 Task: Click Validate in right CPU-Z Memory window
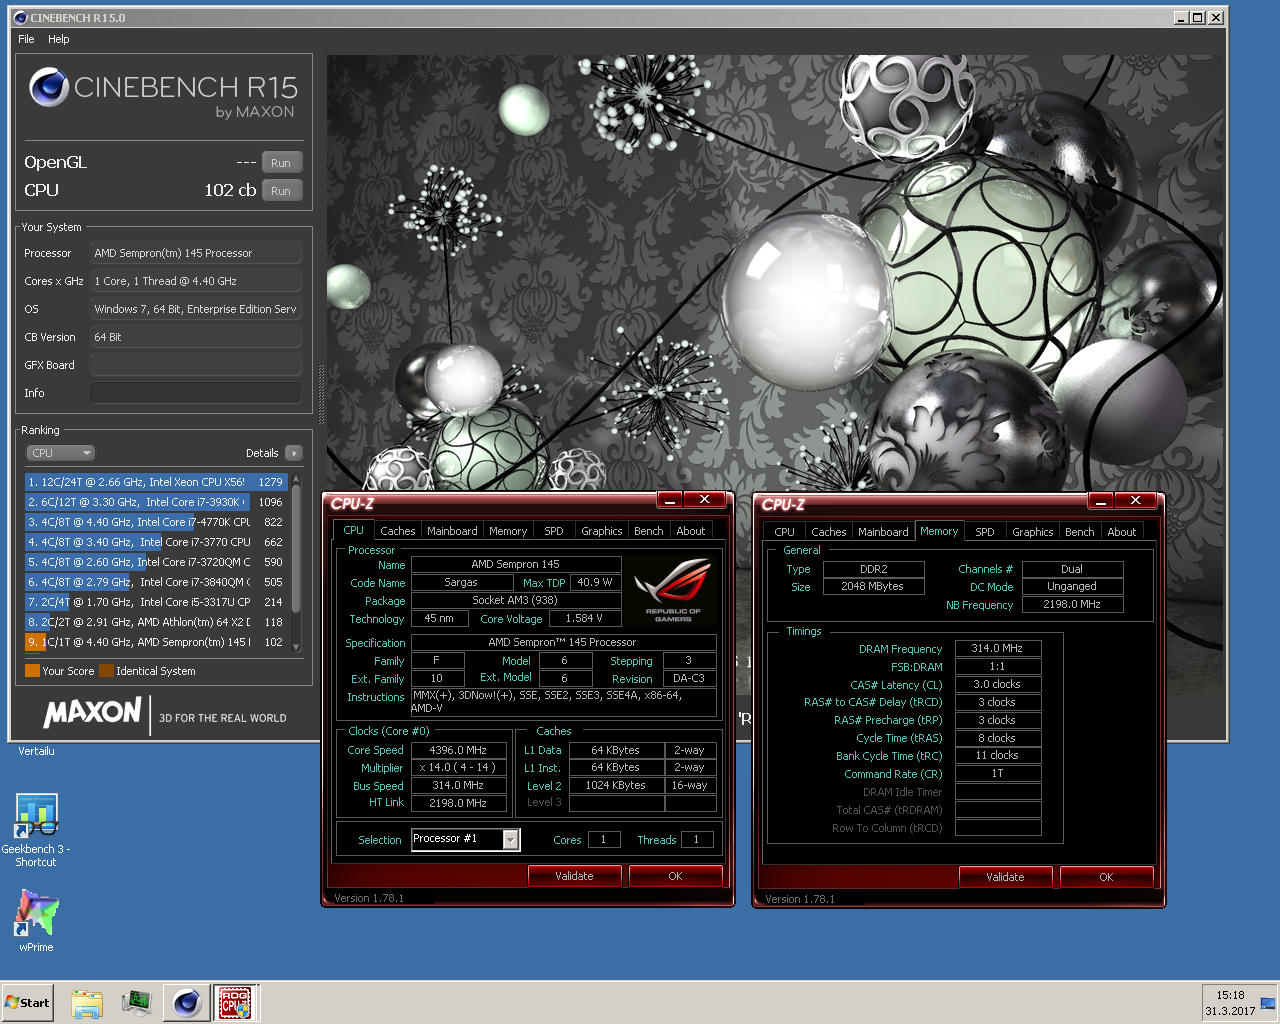pyautogui.click(x=1005, y=877)
